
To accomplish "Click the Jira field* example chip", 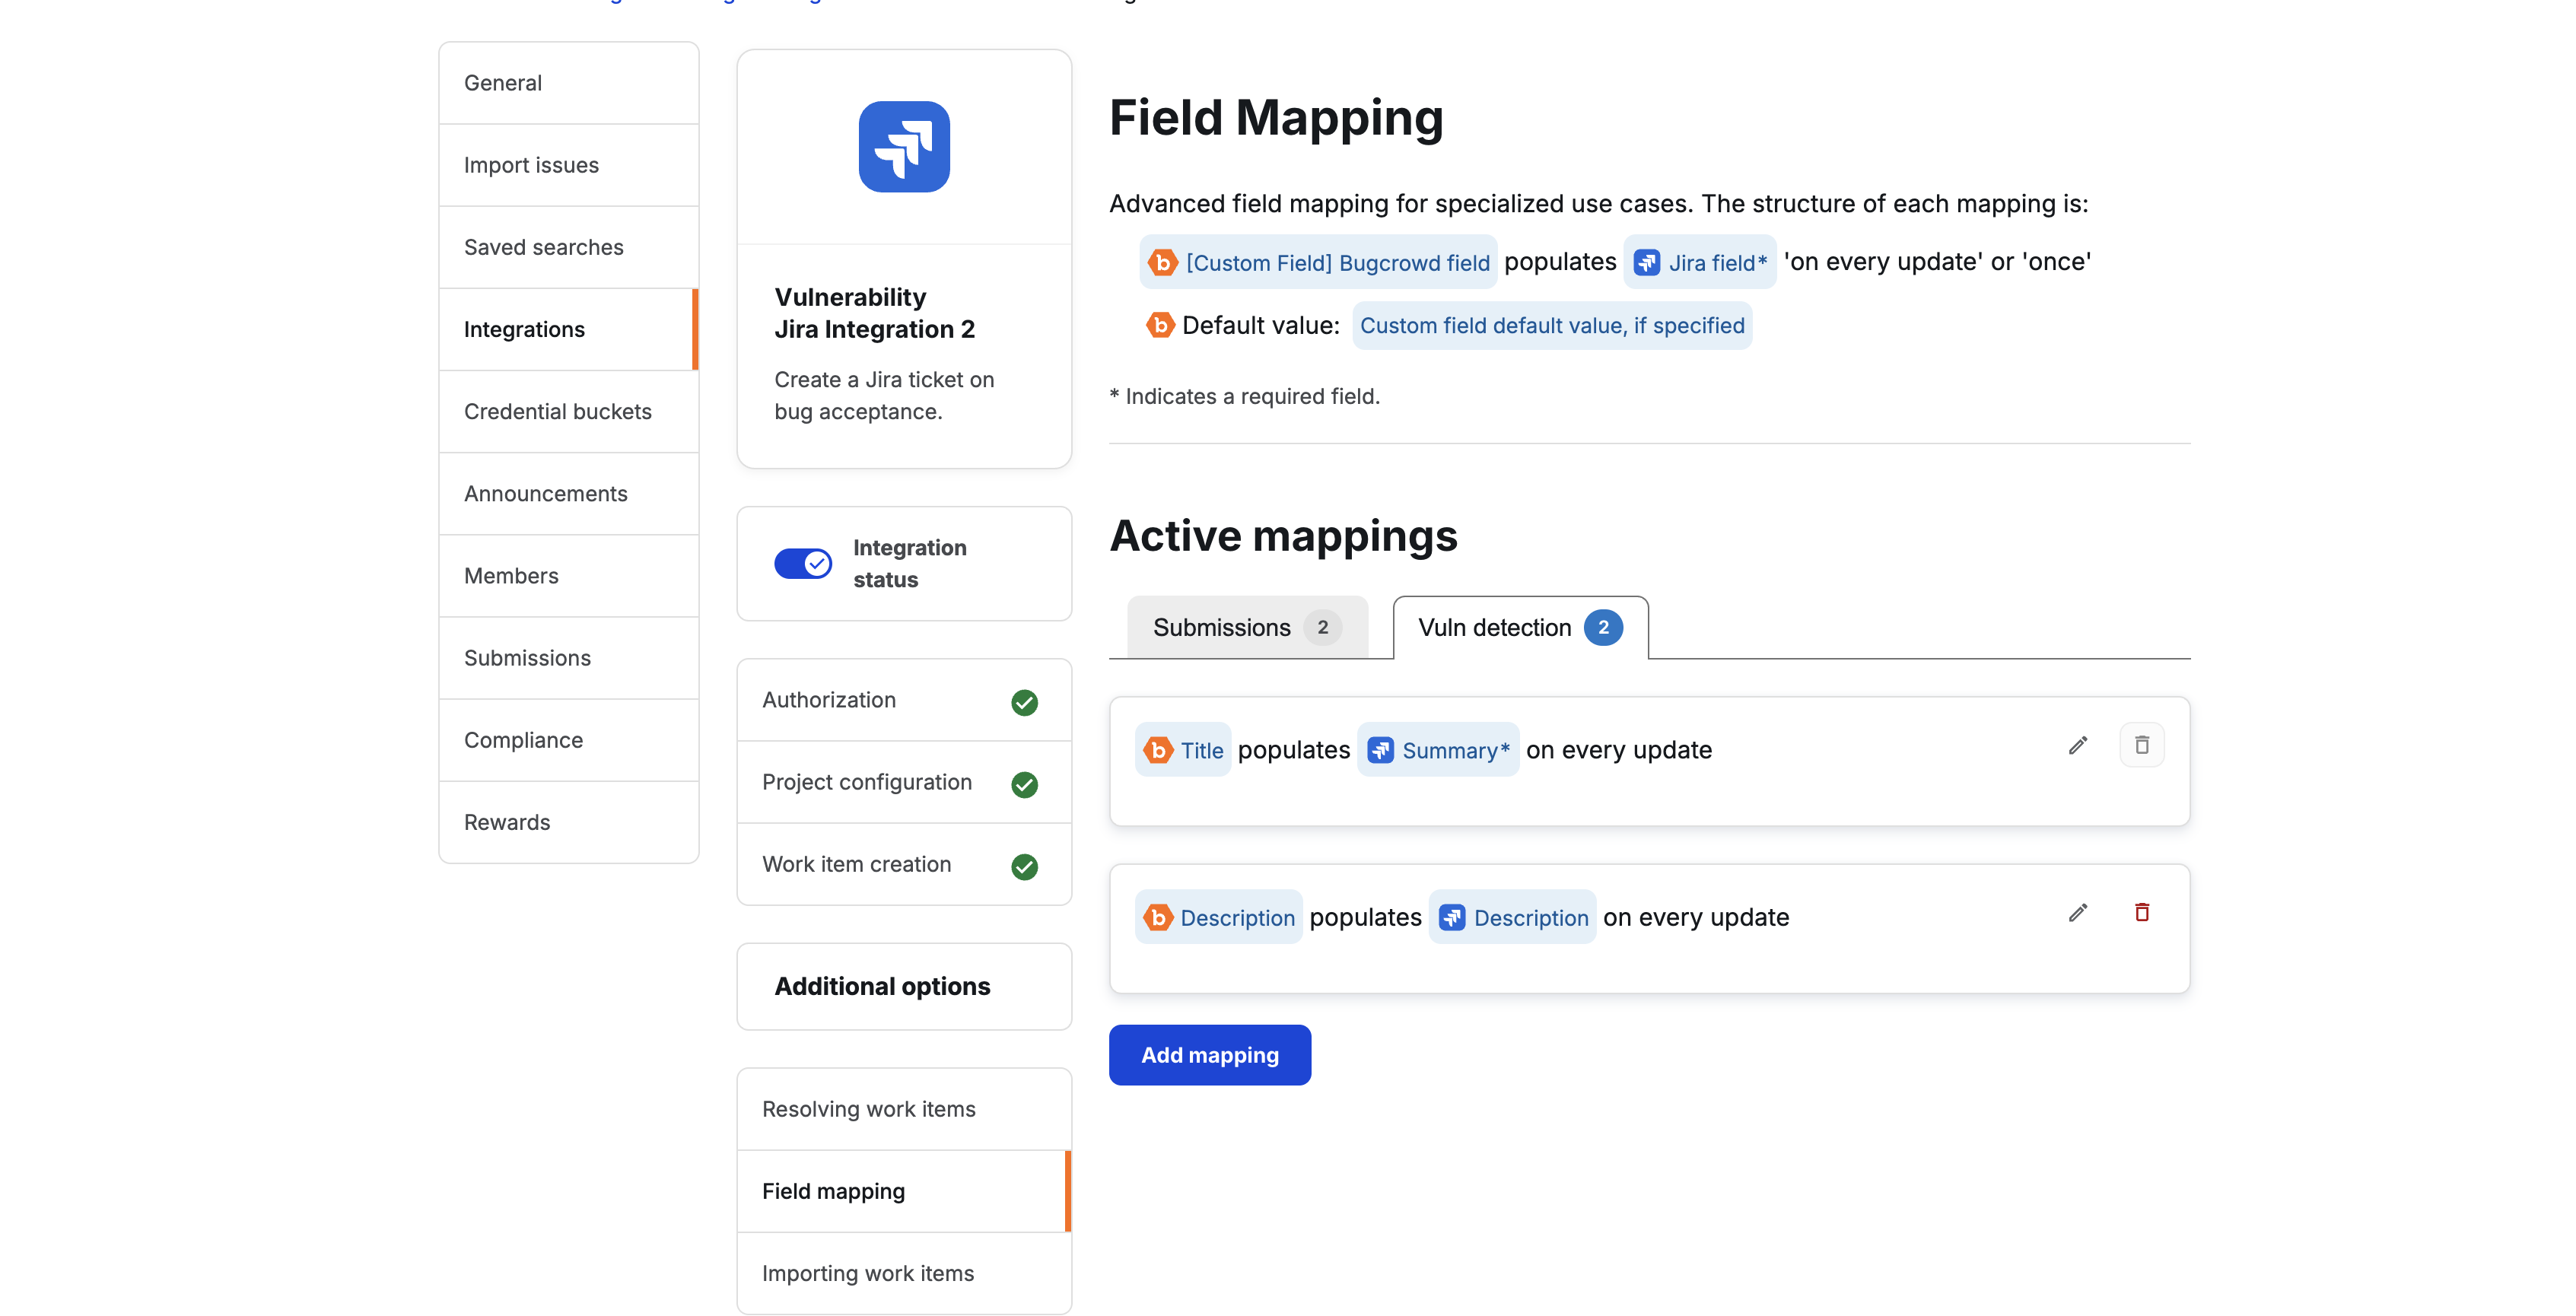I will [1700, 262].
